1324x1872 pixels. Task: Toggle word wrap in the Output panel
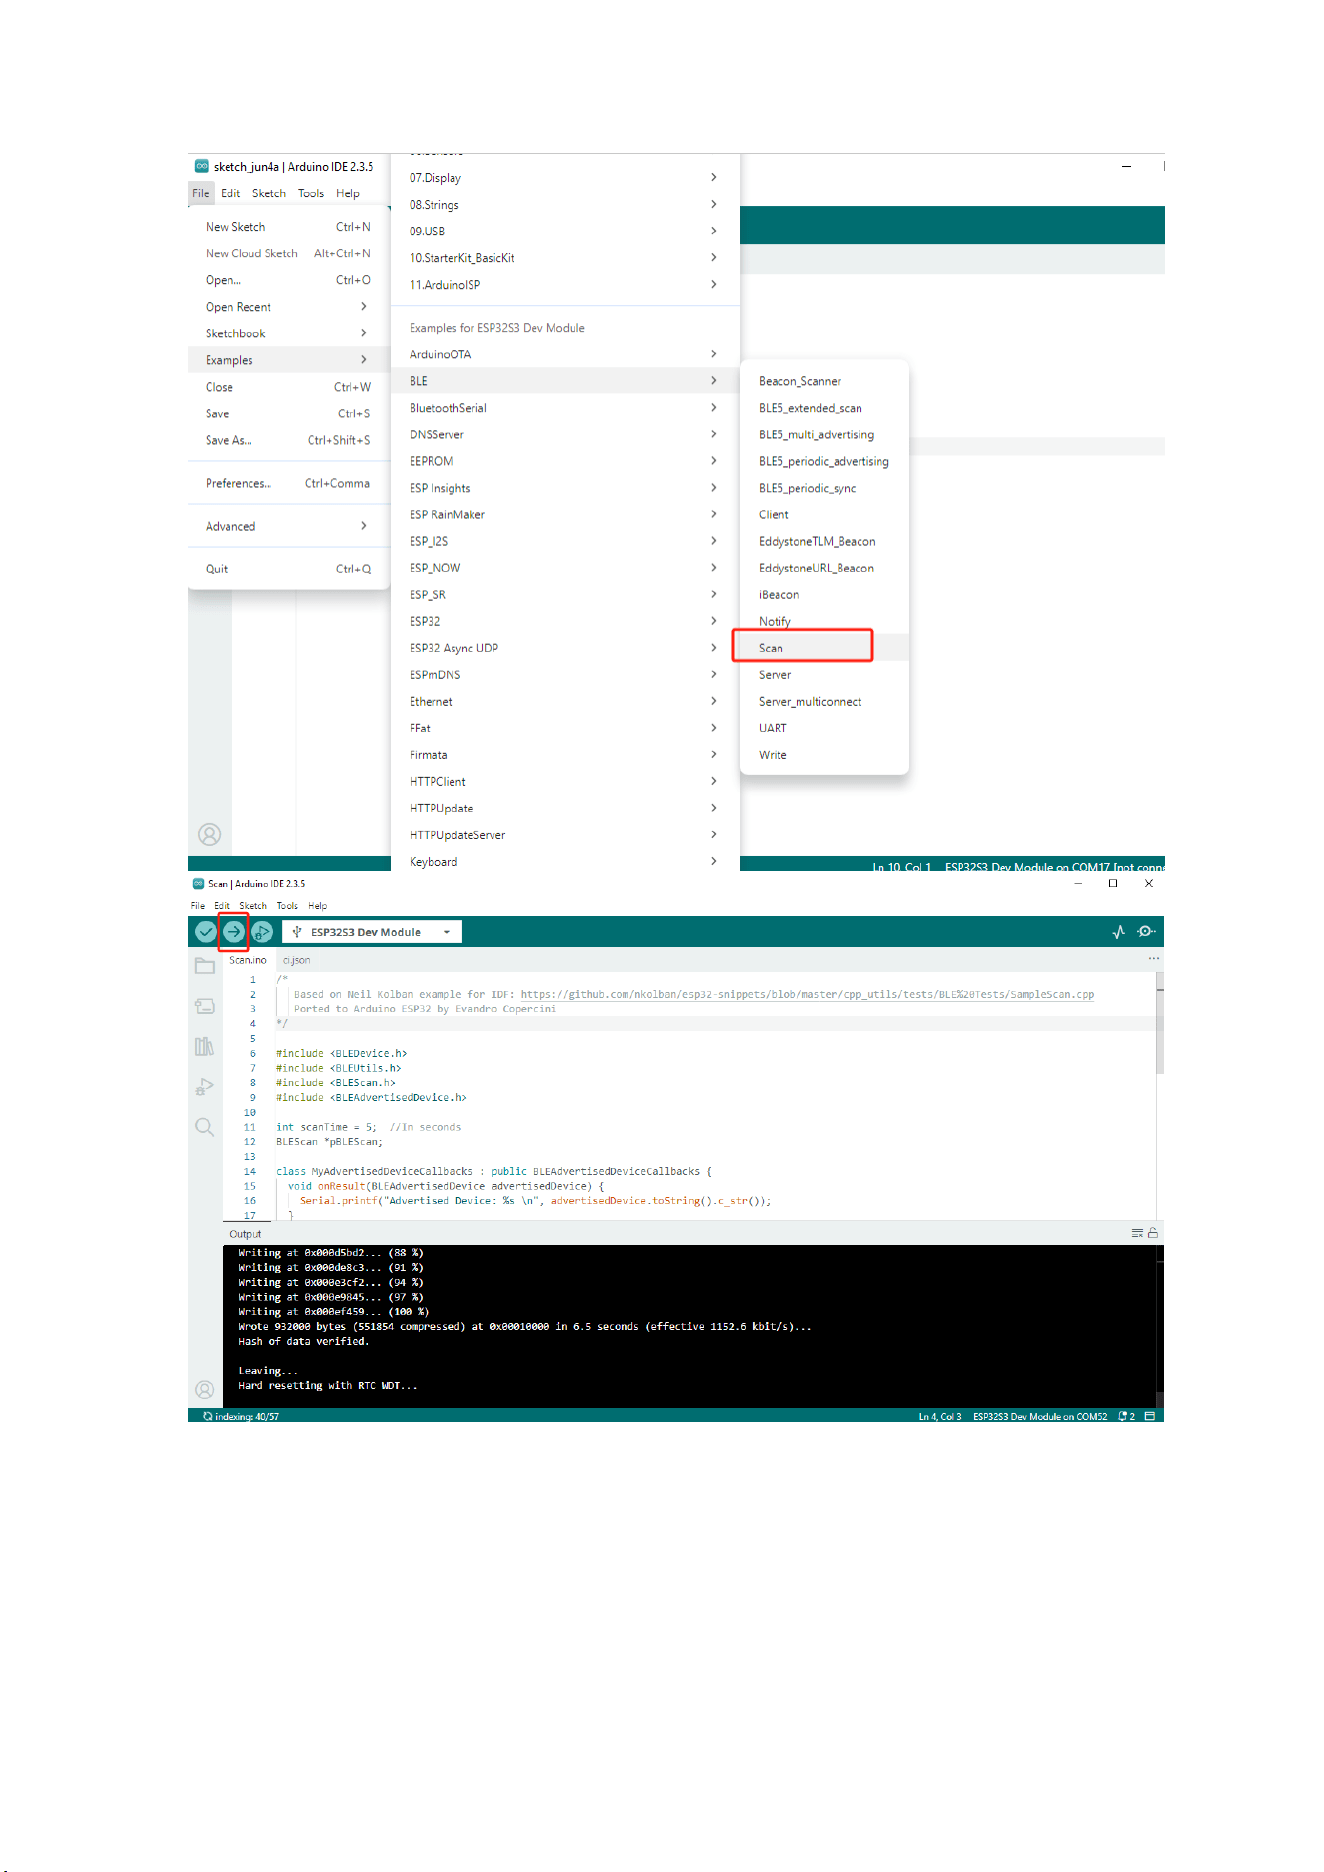coord(1137,1233)
